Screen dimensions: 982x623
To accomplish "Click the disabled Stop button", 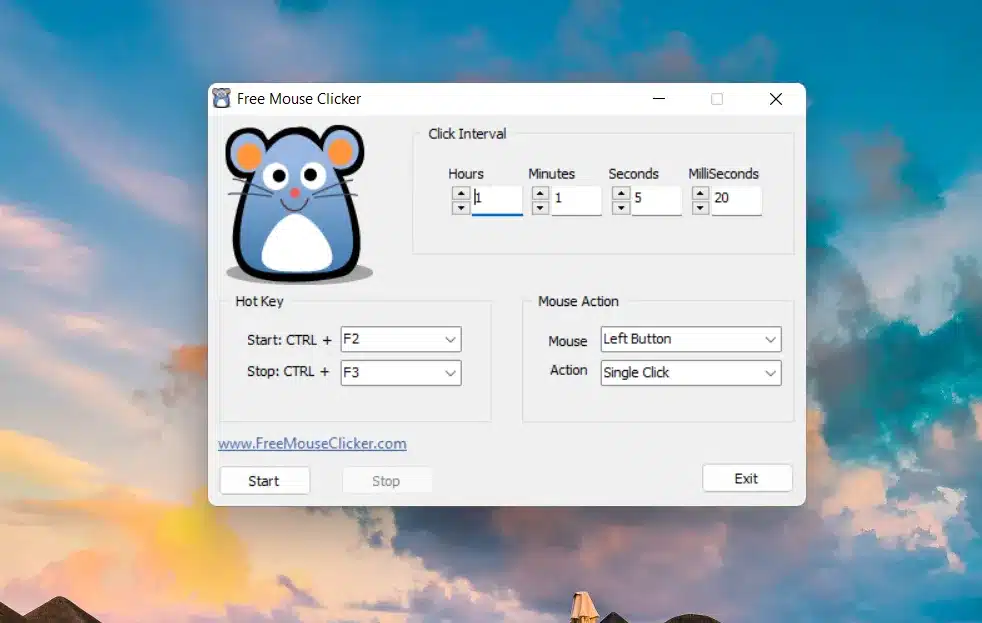I will click(386, 481).
